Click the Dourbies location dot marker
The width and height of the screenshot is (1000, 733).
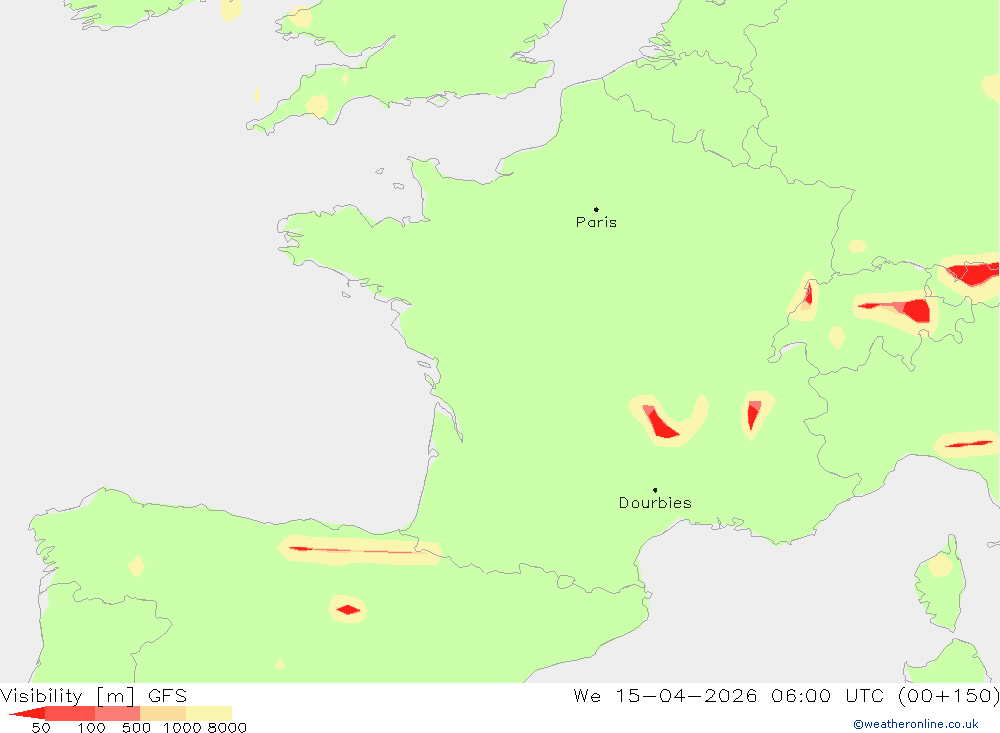pyautogui.click(x=655, y=490)
